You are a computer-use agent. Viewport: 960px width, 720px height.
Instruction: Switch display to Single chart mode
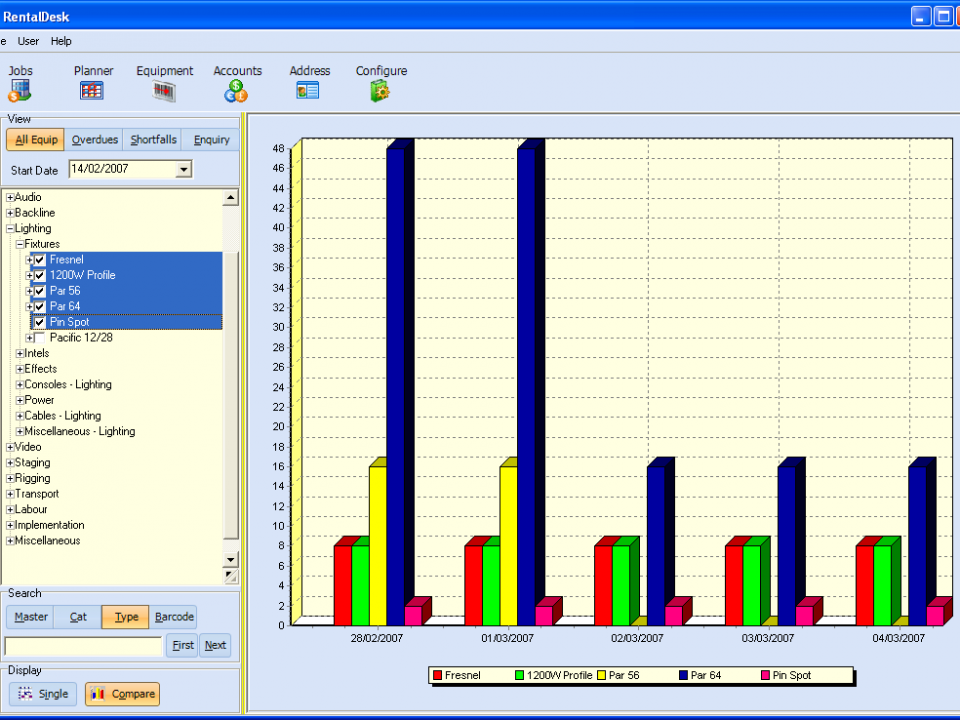pyautogui.click(x=43, y=694)
